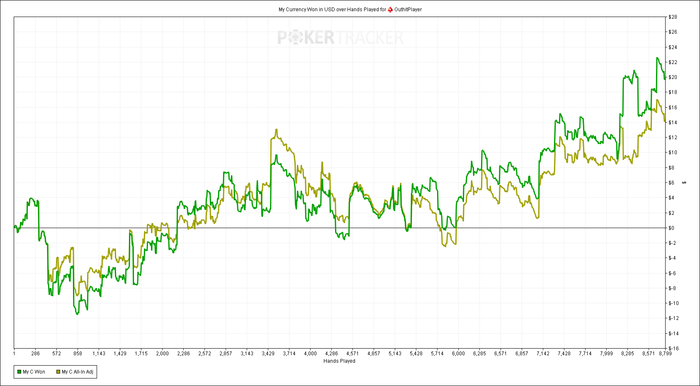Click the "$28" y-axis tick label
The height and width of the screenshot is (386, 700).
674,17
